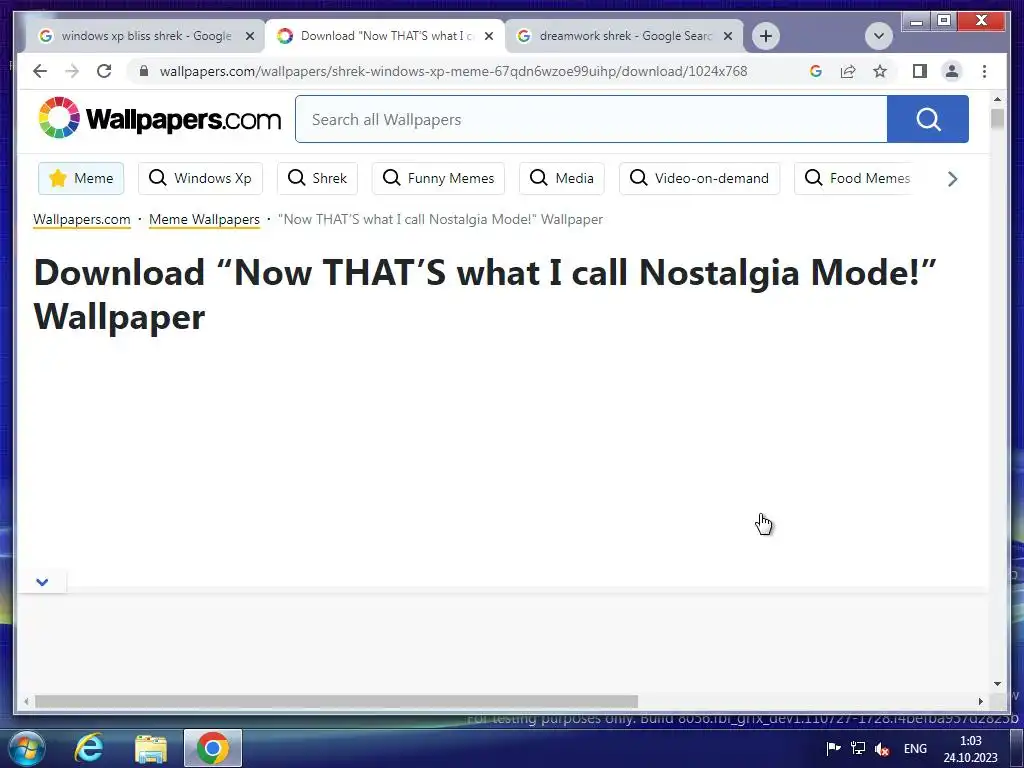The width and height of the screenshot is (1024, 768).
Task: Click the browser forward arrow
Action: [72, 71]
